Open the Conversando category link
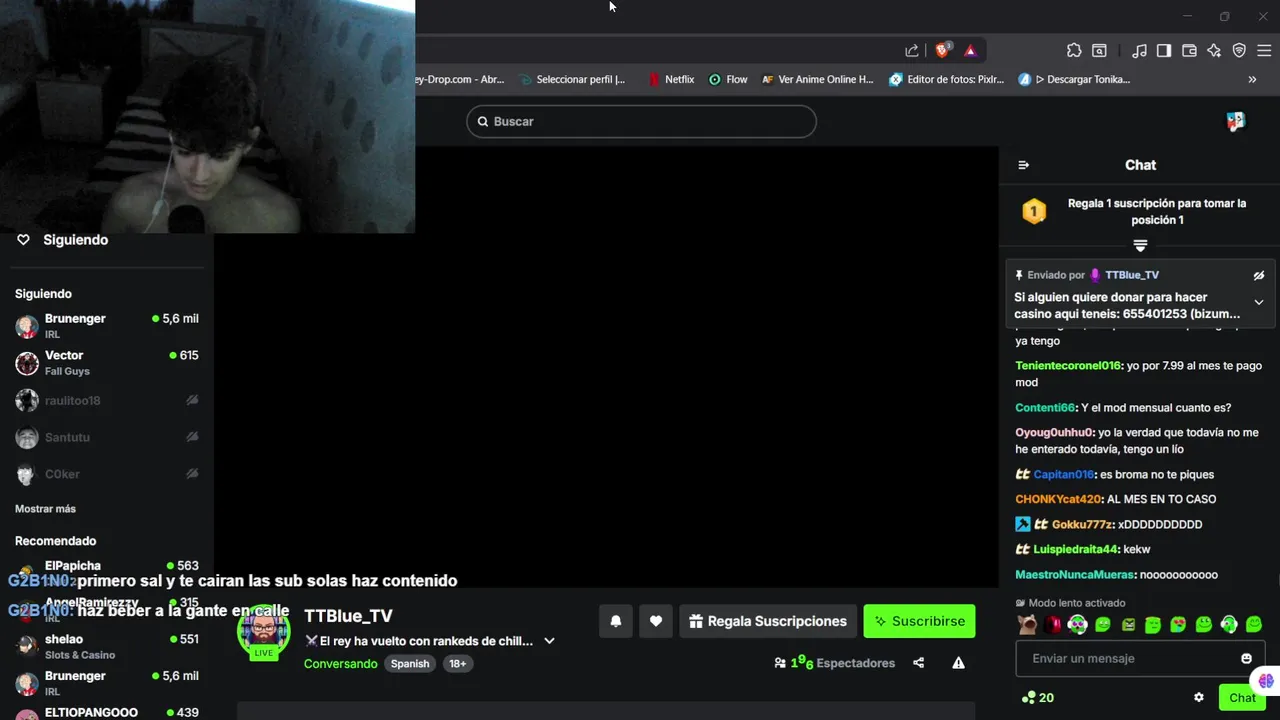Screen dimensions: 1280x720 (x=341, y=664)
